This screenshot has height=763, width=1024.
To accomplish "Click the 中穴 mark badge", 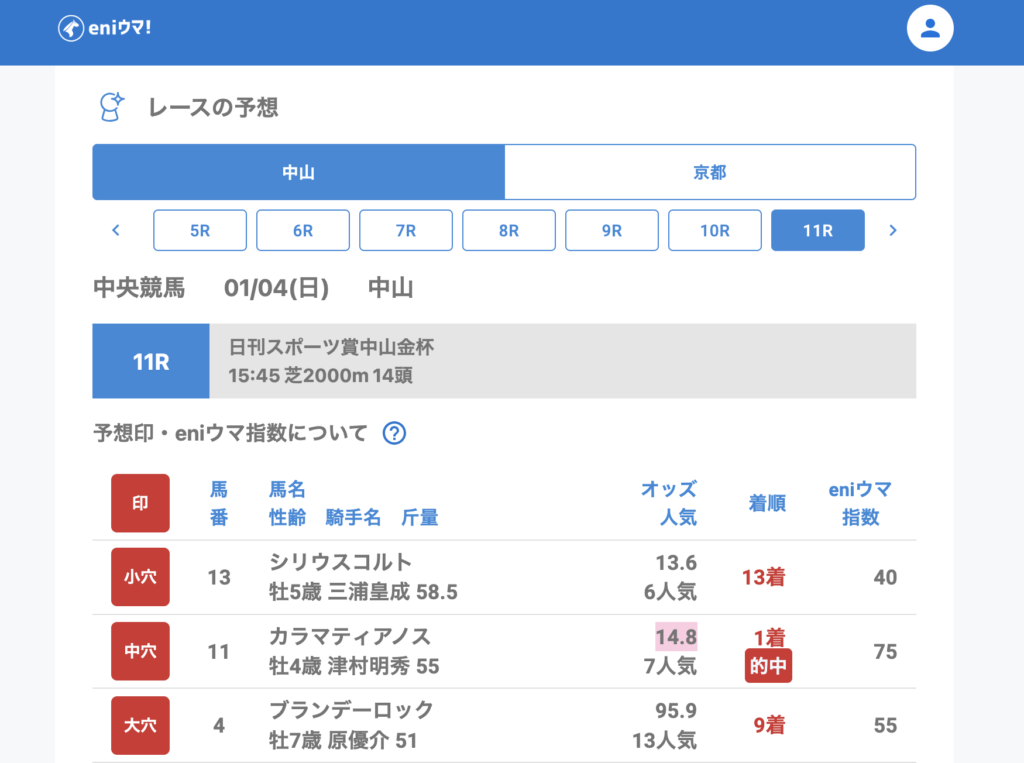I will (140, 651).
